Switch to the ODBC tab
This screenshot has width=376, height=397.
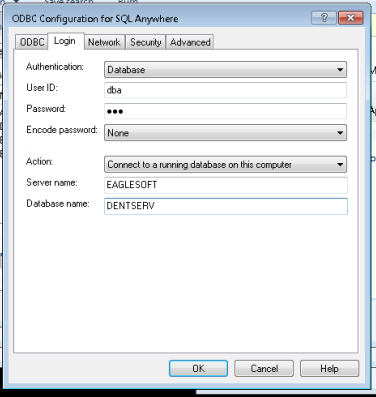tap(32, 42)
